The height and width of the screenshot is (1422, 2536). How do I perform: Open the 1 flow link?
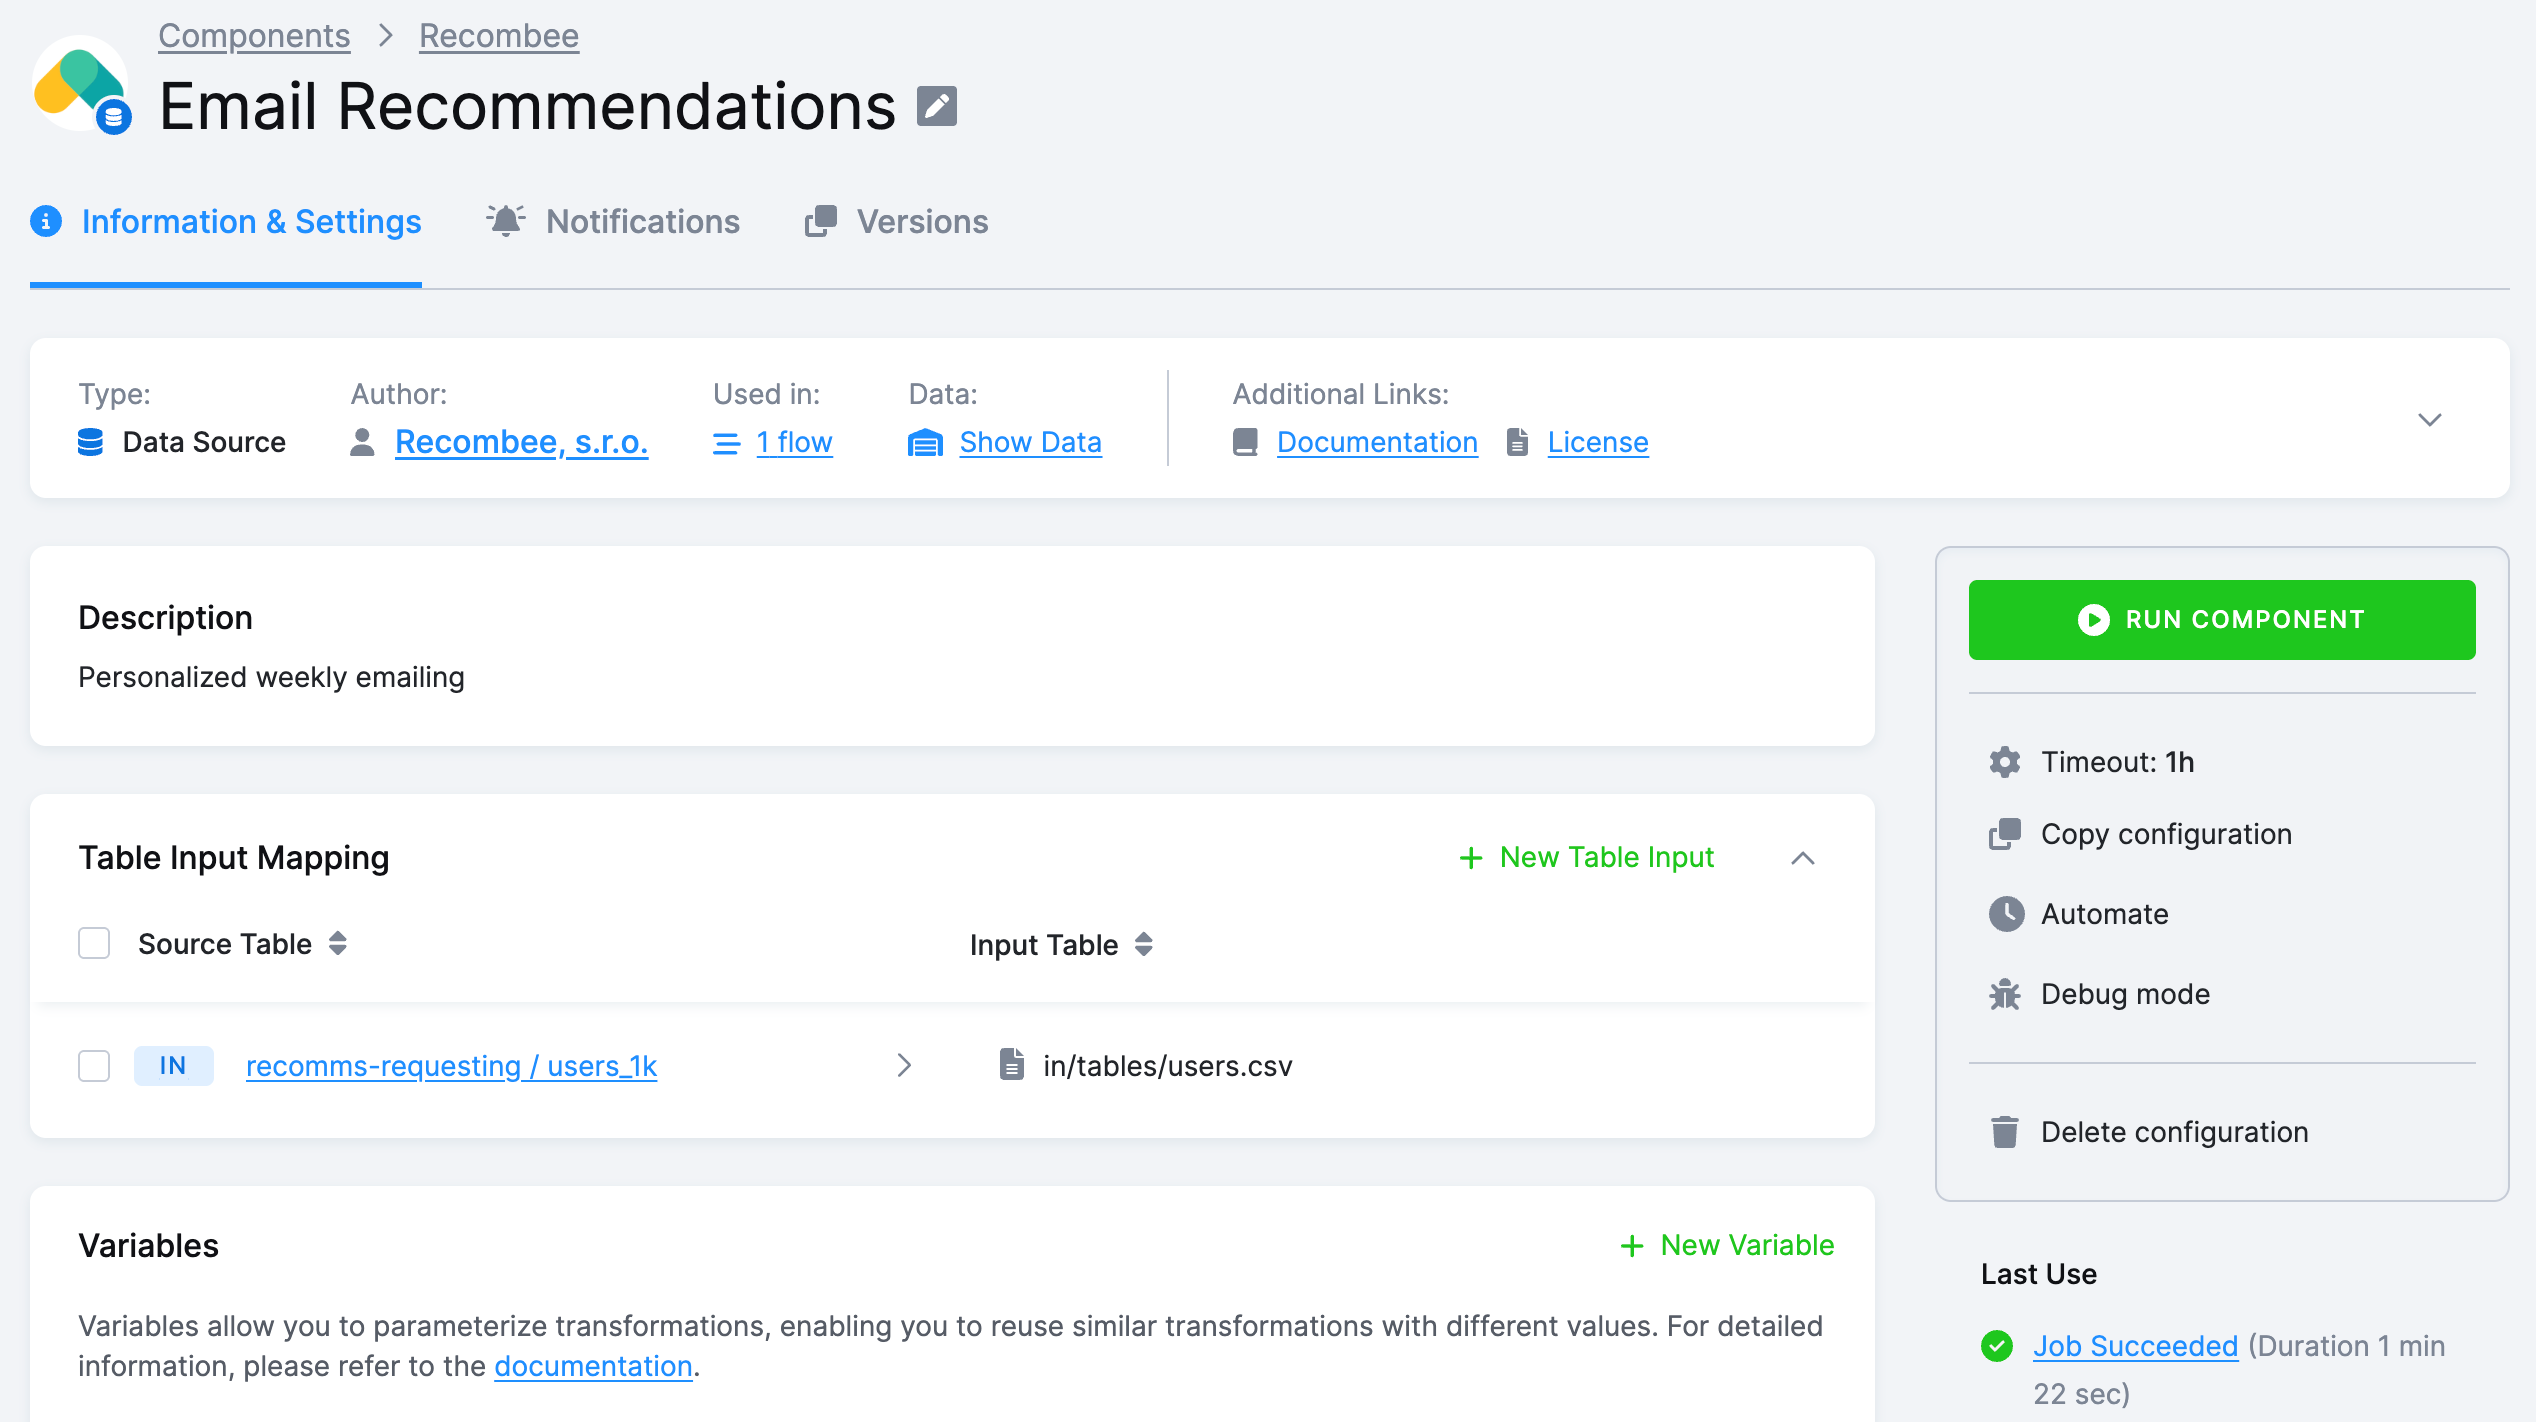(x=794, y=442)
